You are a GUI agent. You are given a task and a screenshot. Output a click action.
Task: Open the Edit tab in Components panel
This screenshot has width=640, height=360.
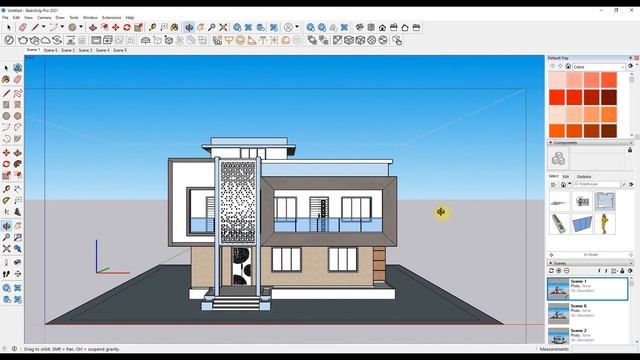point(566,176)
